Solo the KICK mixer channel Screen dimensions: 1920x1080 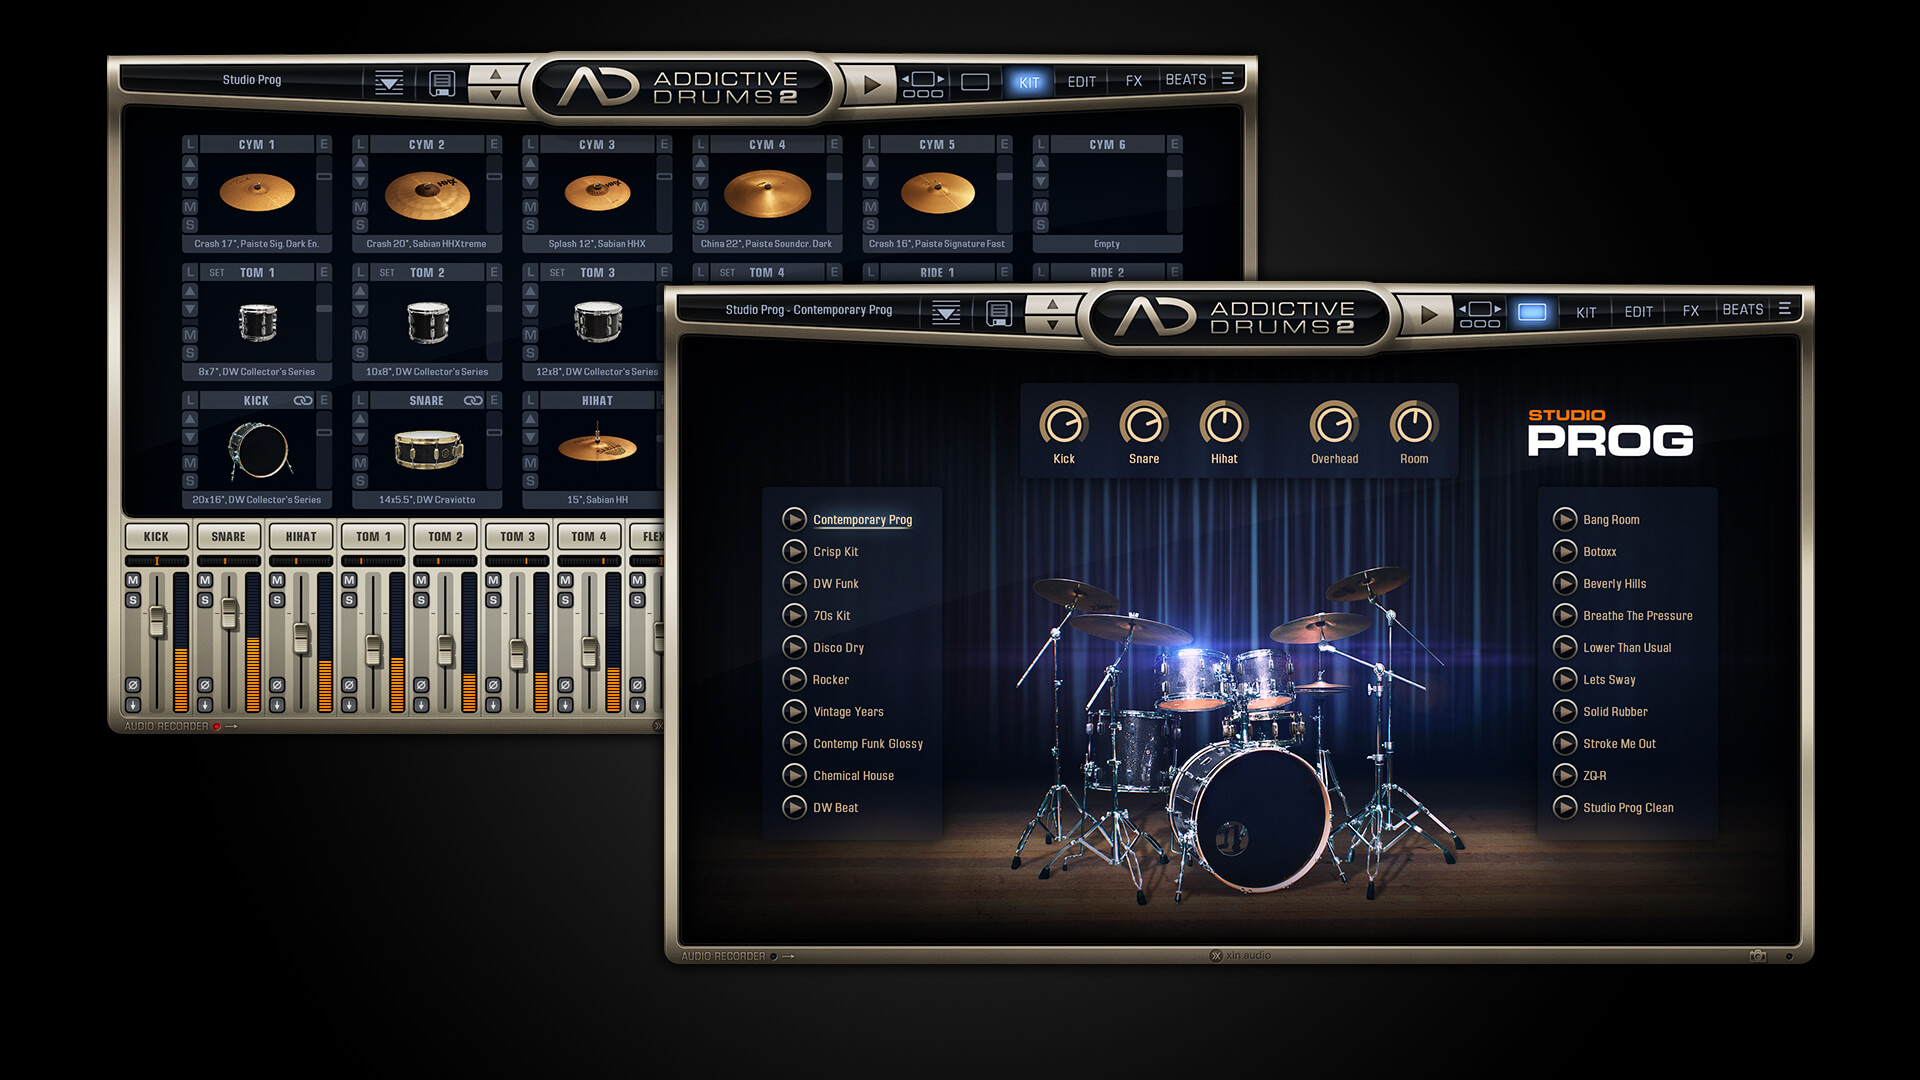click(133, 600)
